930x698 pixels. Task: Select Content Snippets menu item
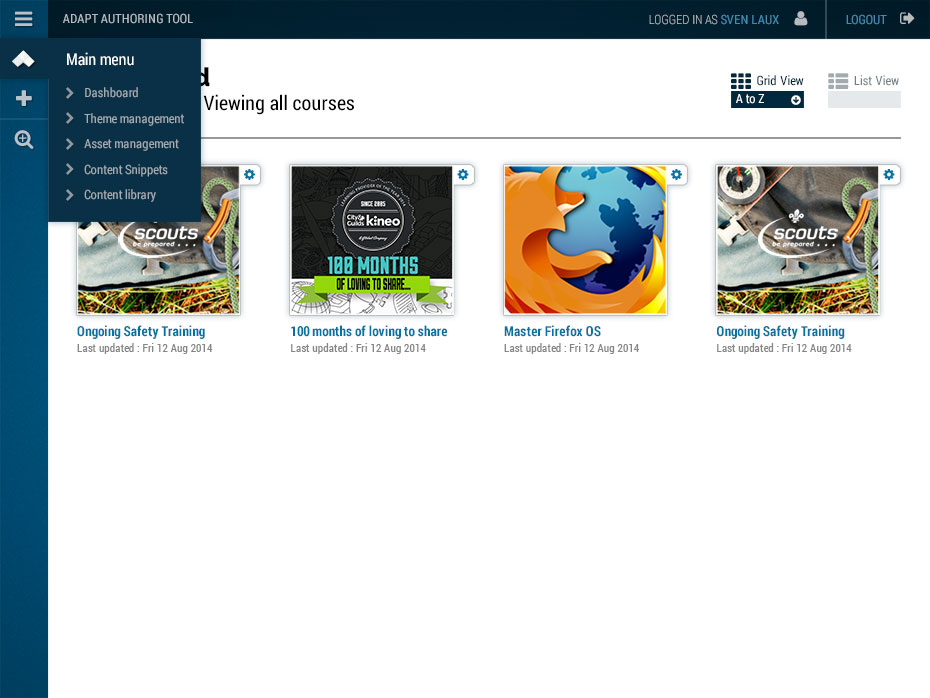pos(126,170)
